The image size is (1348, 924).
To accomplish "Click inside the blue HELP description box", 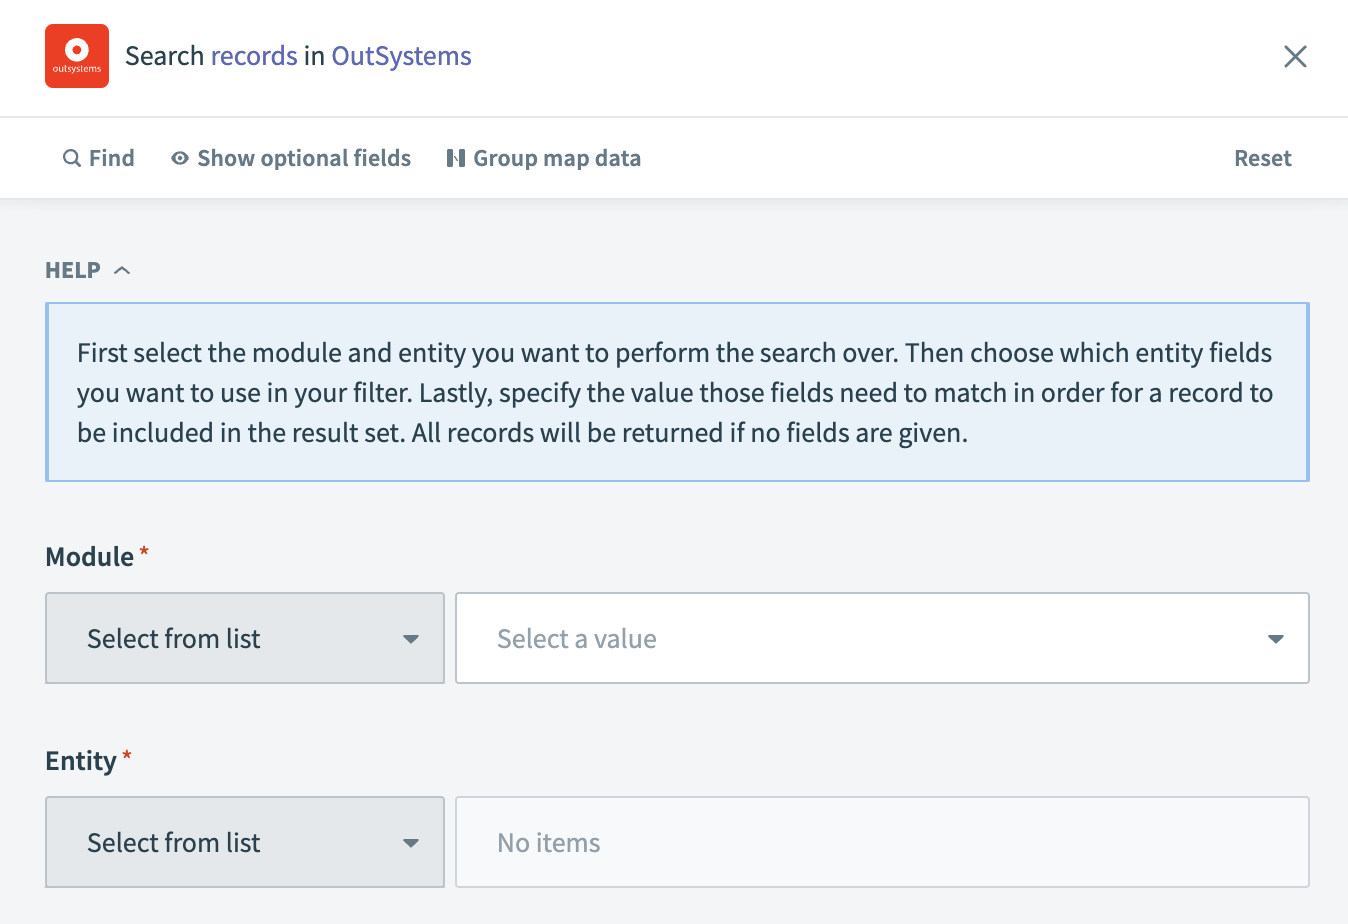I will tap(676, 392).
